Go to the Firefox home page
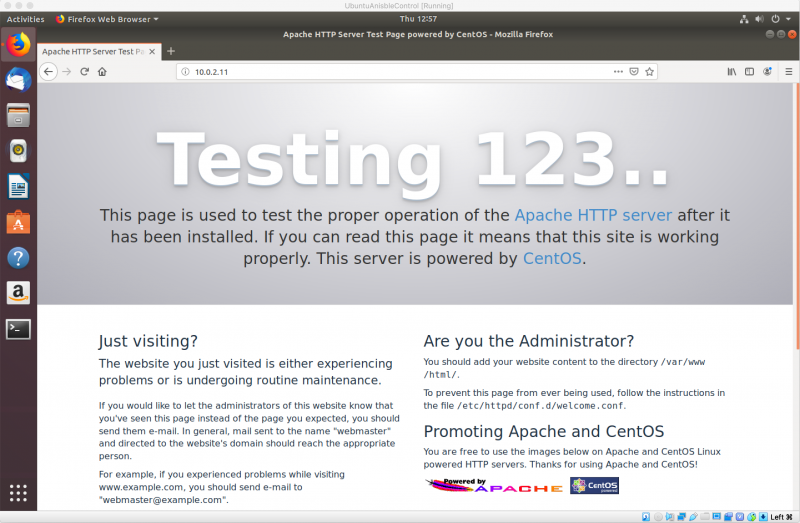Screen dimensions: 800x523 102,72
